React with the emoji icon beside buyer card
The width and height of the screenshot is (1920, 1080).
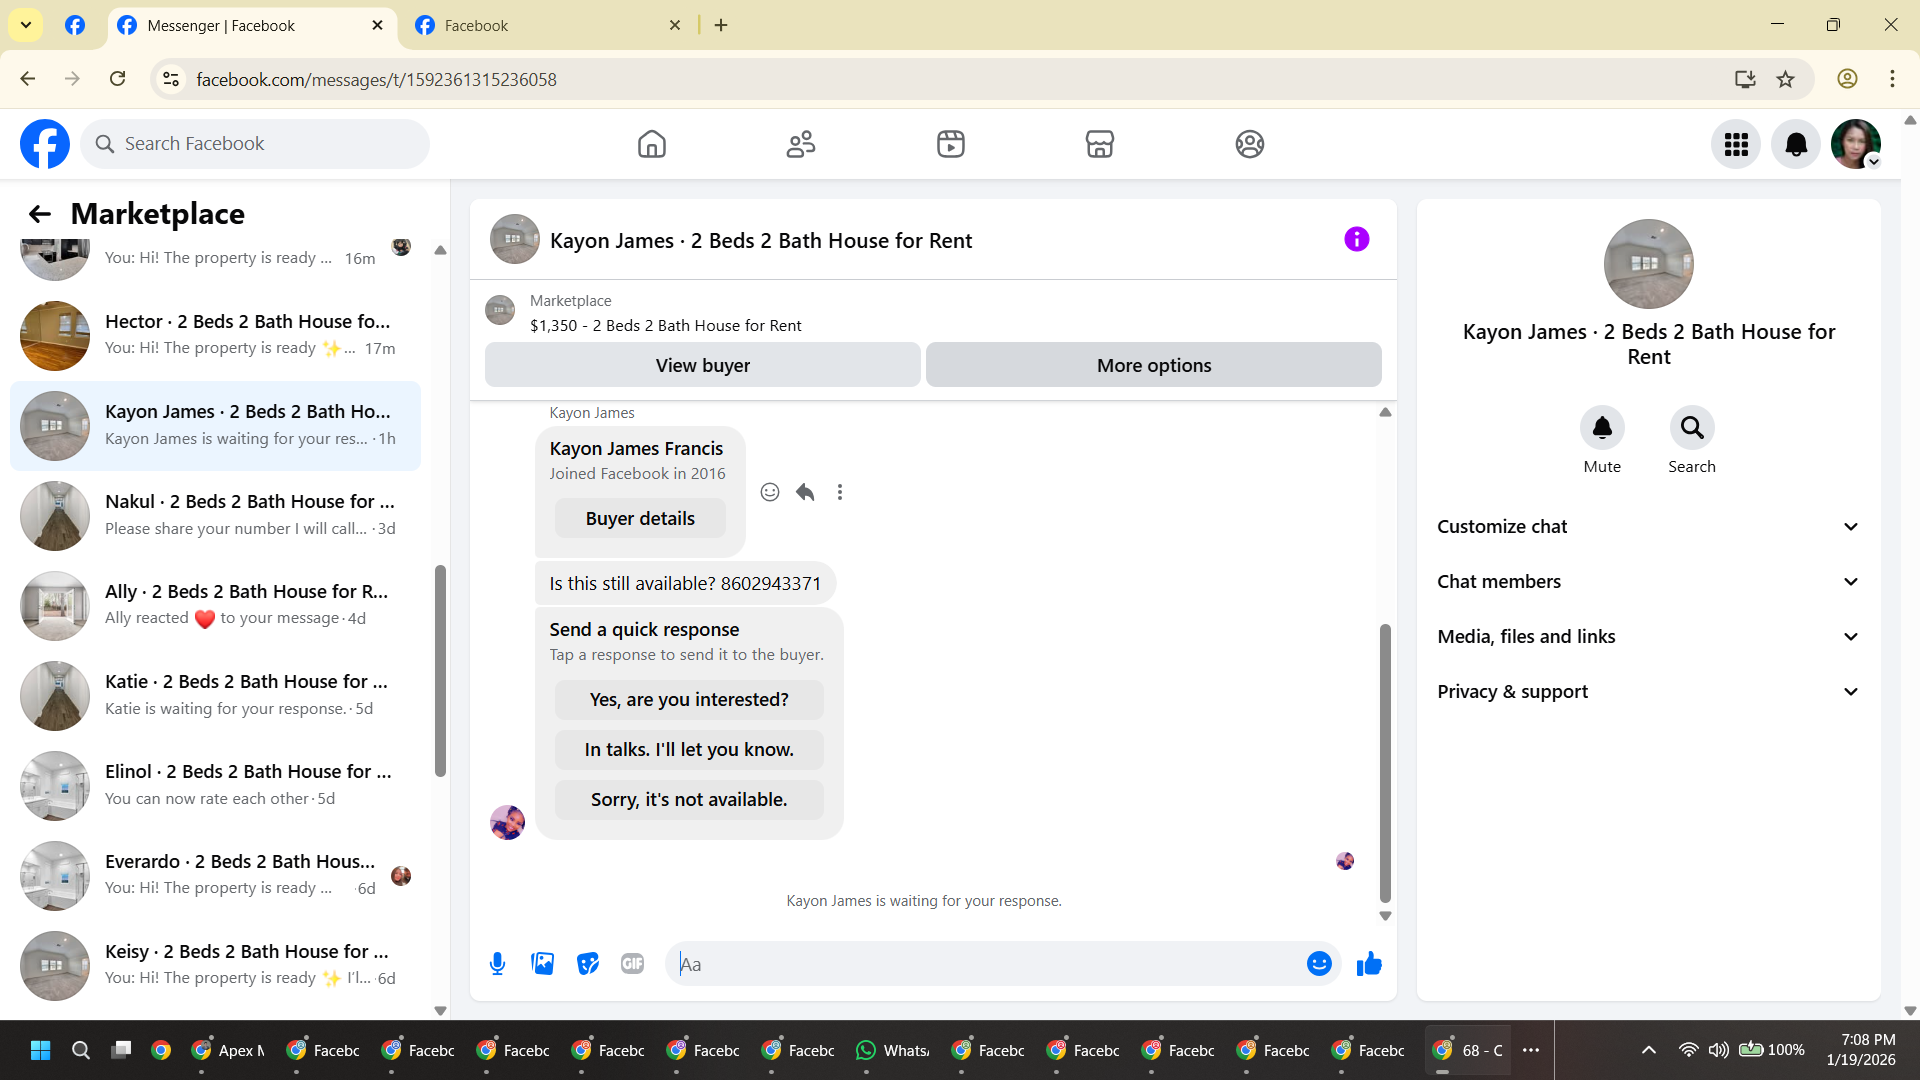[770, 492]
